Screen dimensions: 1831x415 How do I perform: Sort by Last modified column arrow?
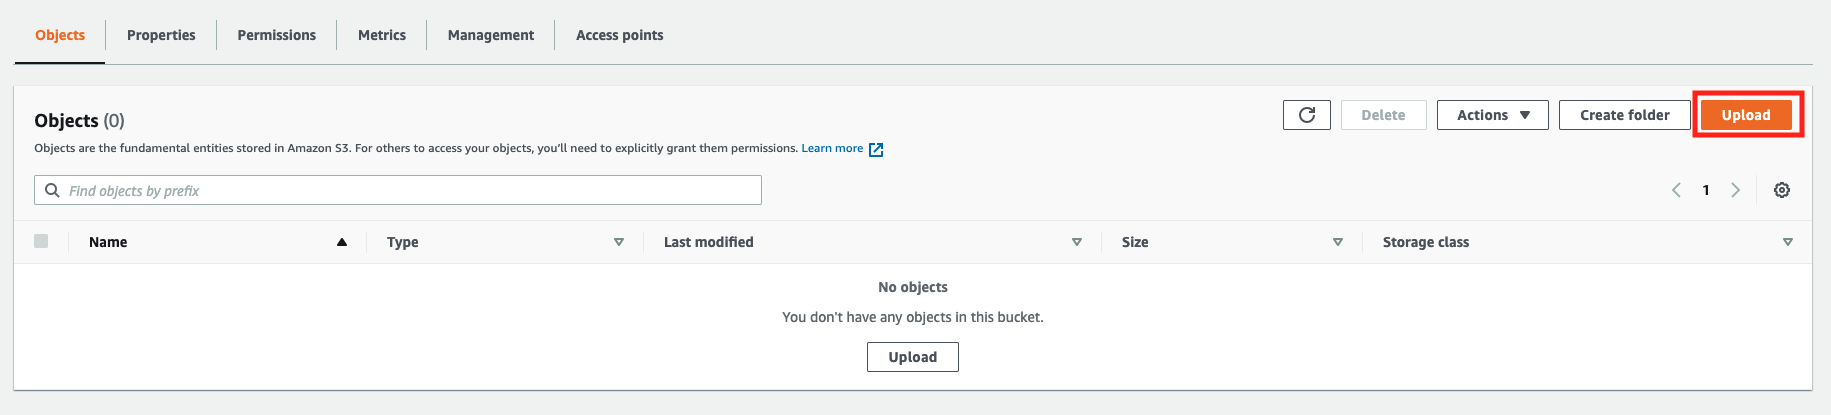(x=1076, y=242)
